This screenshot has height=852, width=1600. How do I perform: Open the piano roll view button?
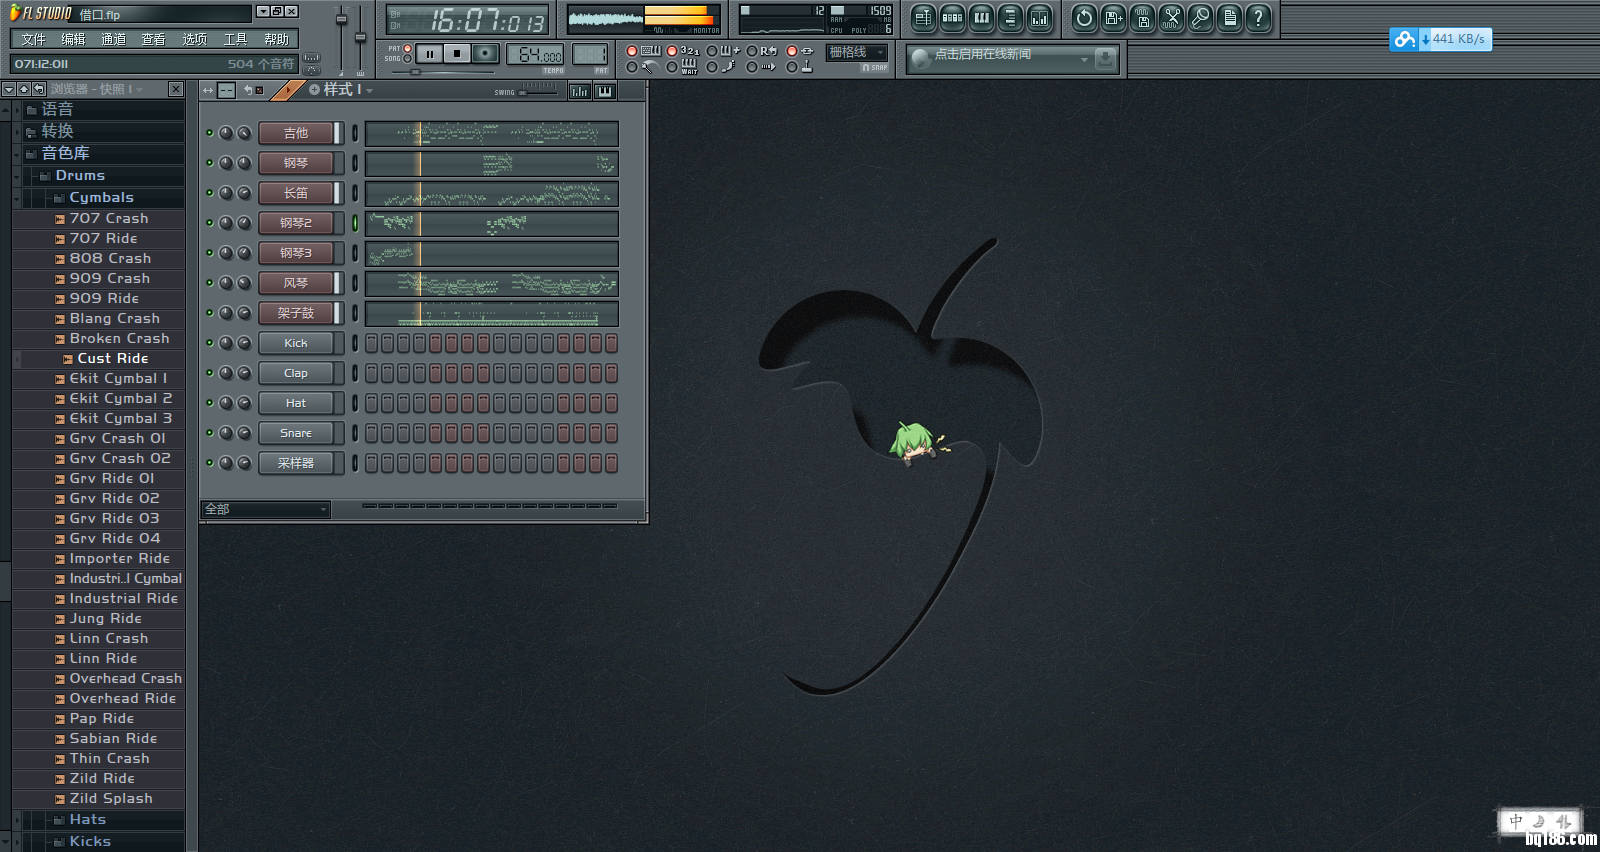pos(982,17)
